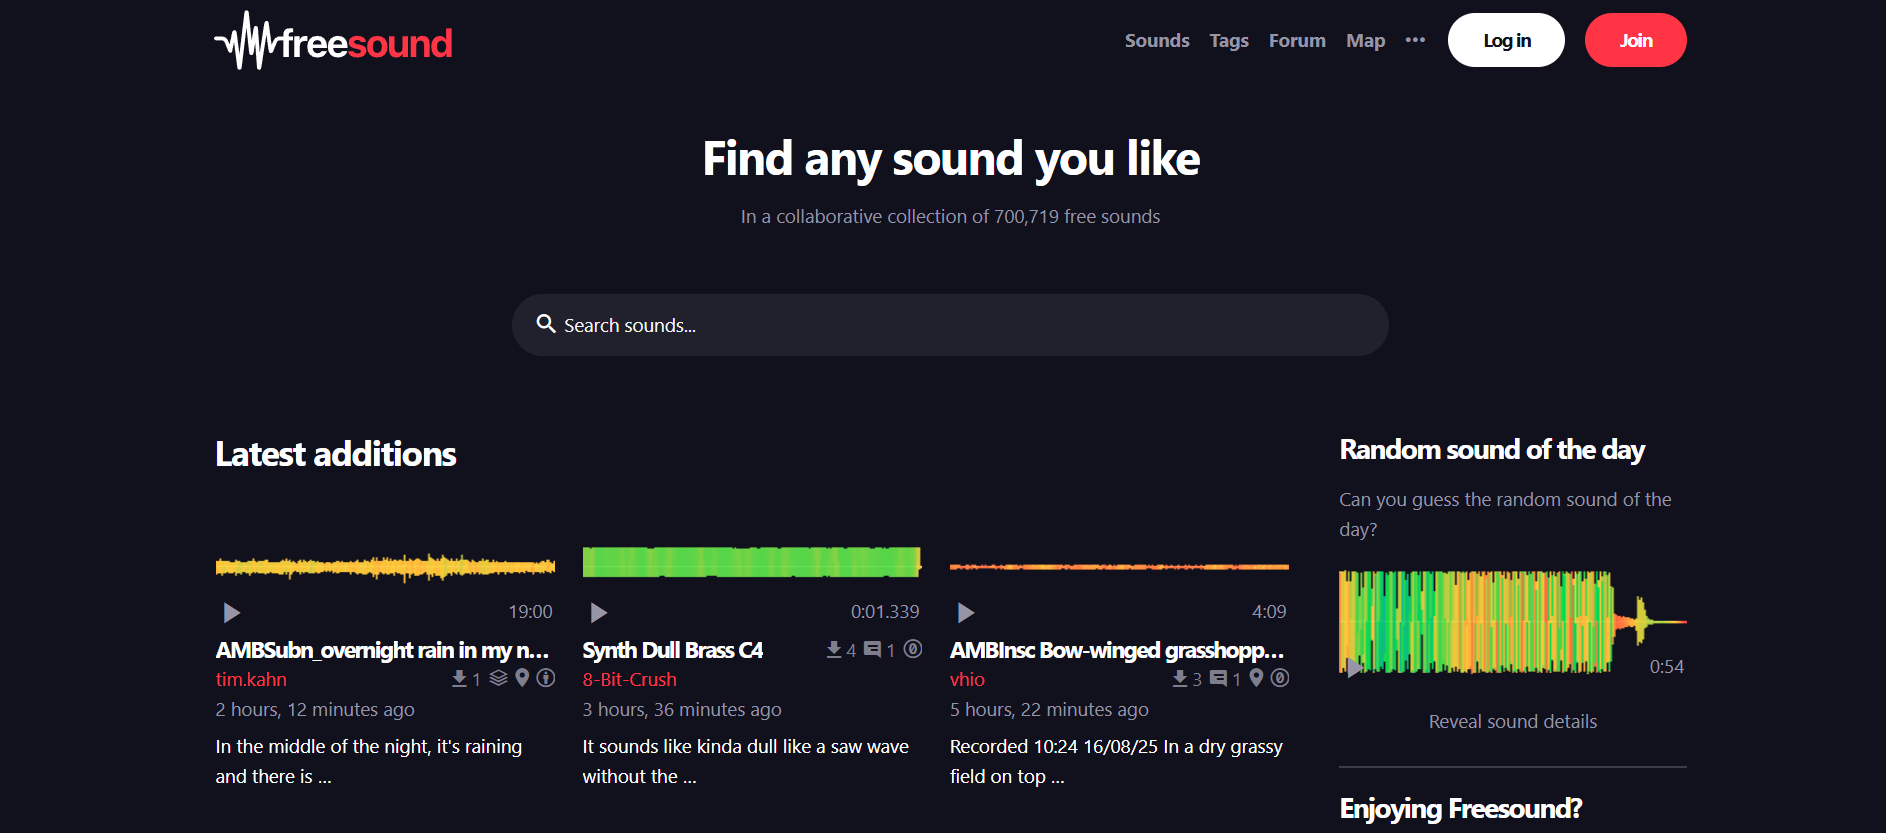The image size is (1886, 833).
Task: Play the Bow-winged grasshopper sound
Action: pos(966,612)
